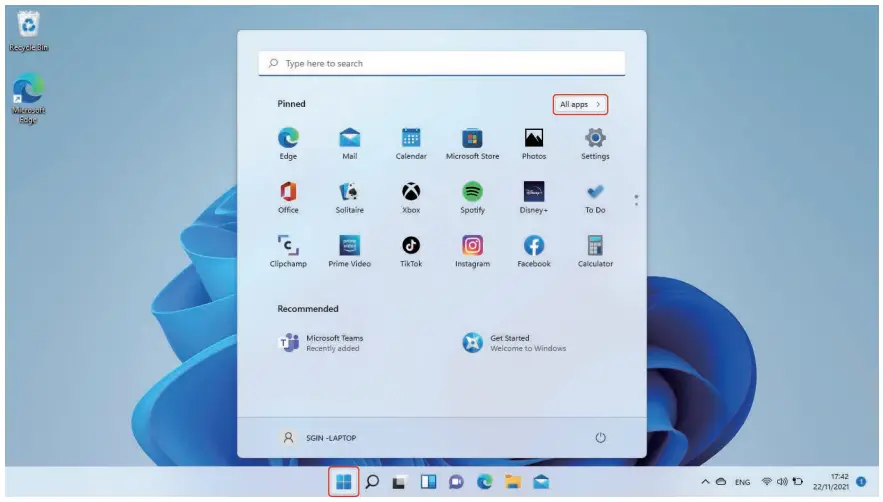
Task: Open File Explorer on the taskbar
Action: (512, 482)
